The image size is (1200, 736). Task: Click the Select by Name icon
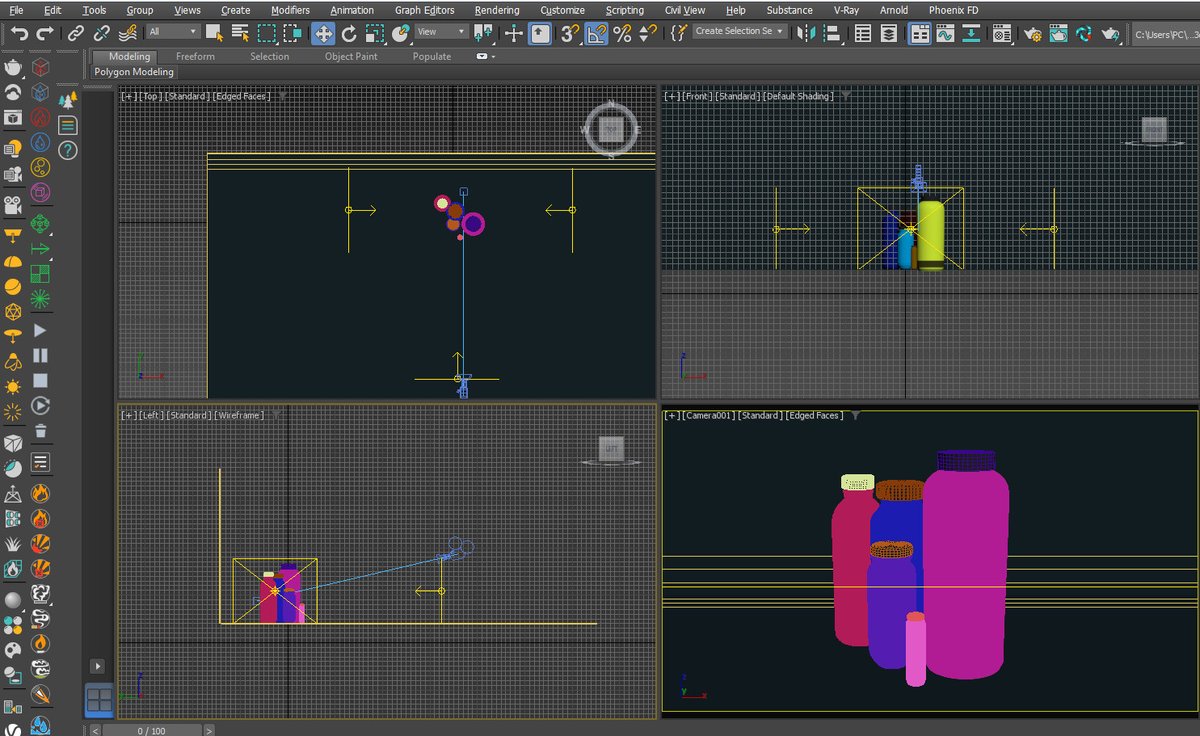240,33
